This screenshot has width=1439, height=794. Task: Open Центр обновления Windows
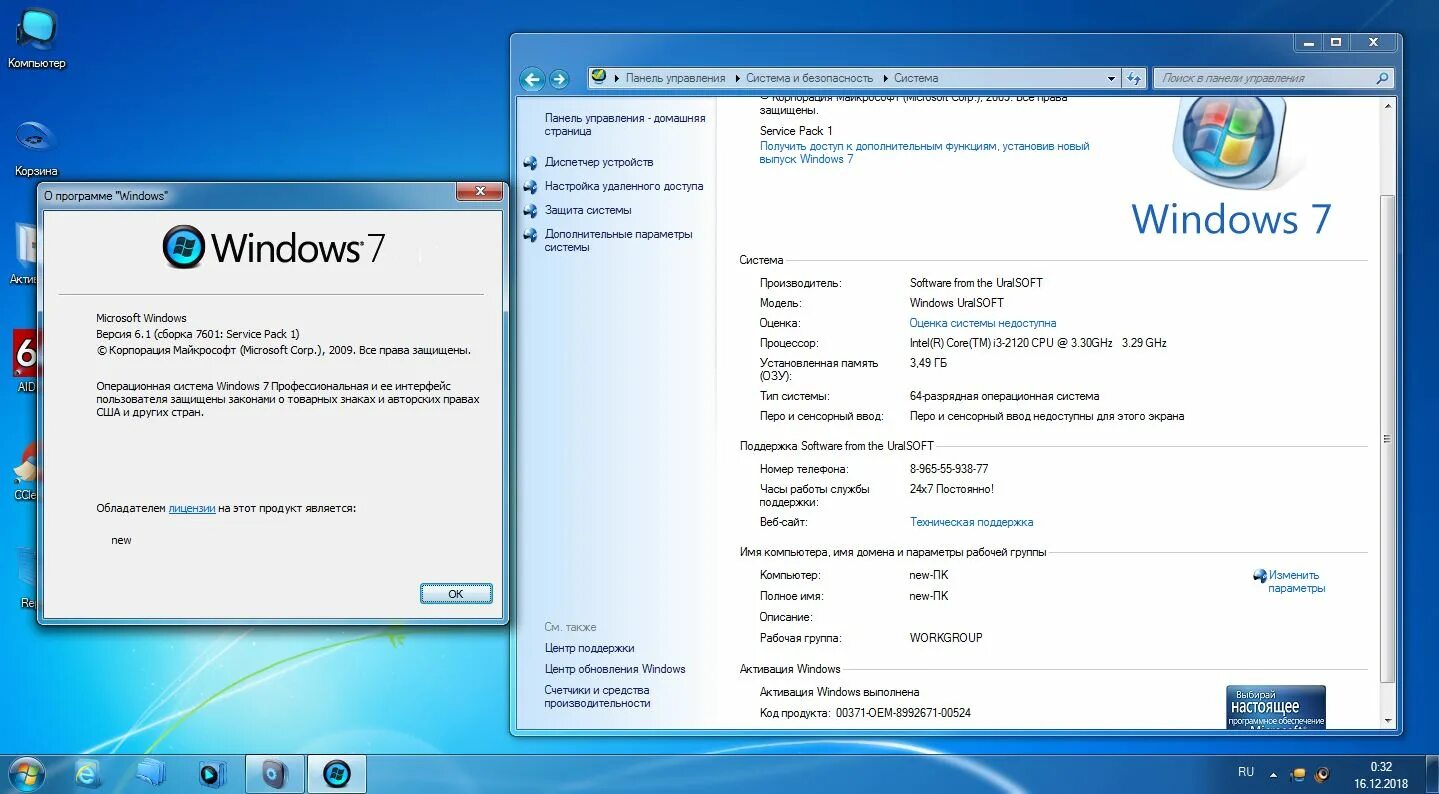tap(615, 669)
